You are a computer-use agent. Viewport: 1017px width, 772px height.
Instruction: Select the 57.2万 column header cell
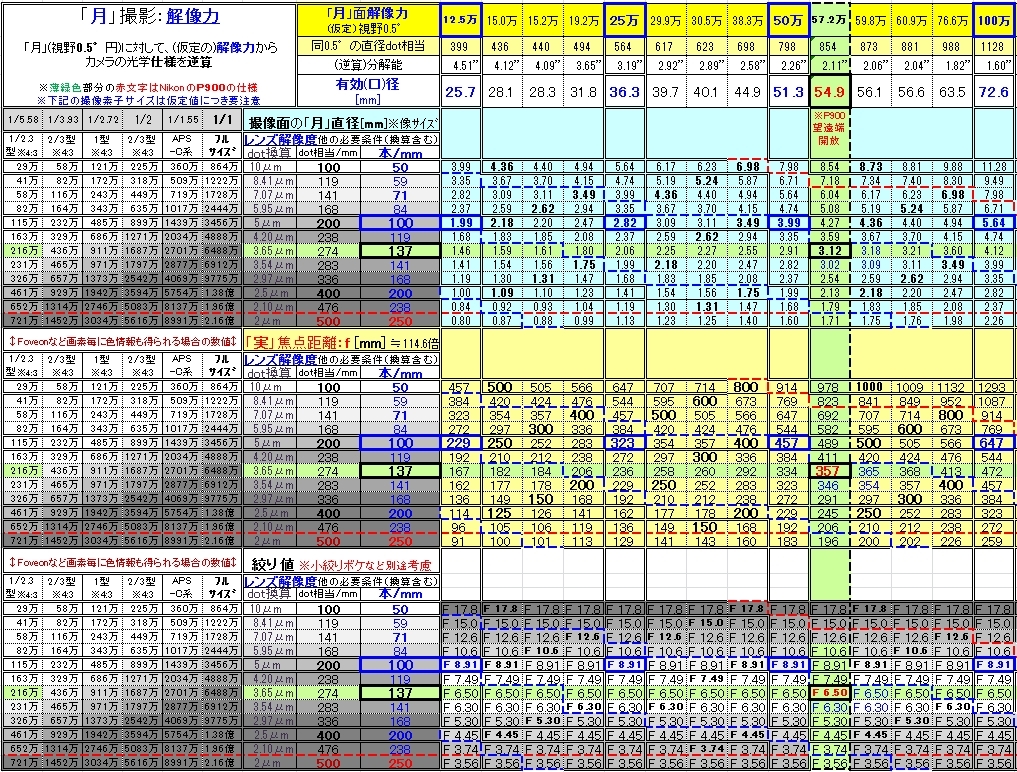coord(829,20)
